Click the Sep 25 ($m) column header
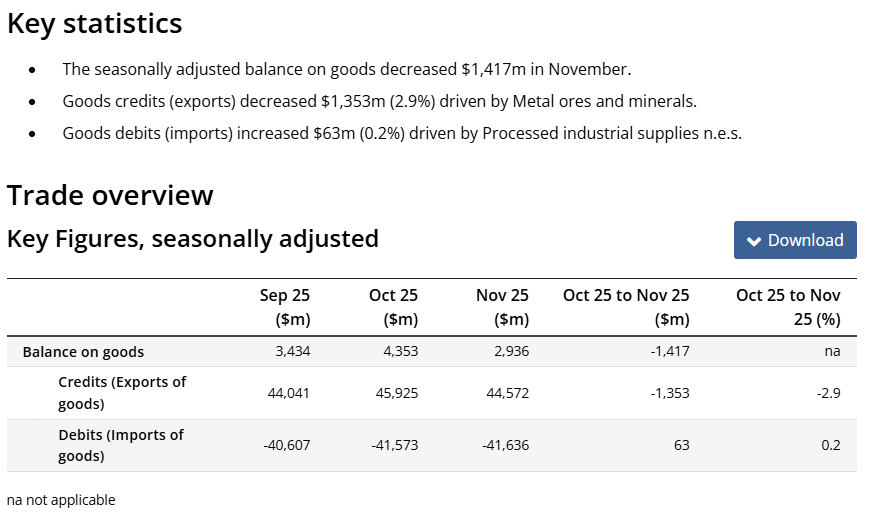This screenshot has height=519, width=870. [285, 307]
